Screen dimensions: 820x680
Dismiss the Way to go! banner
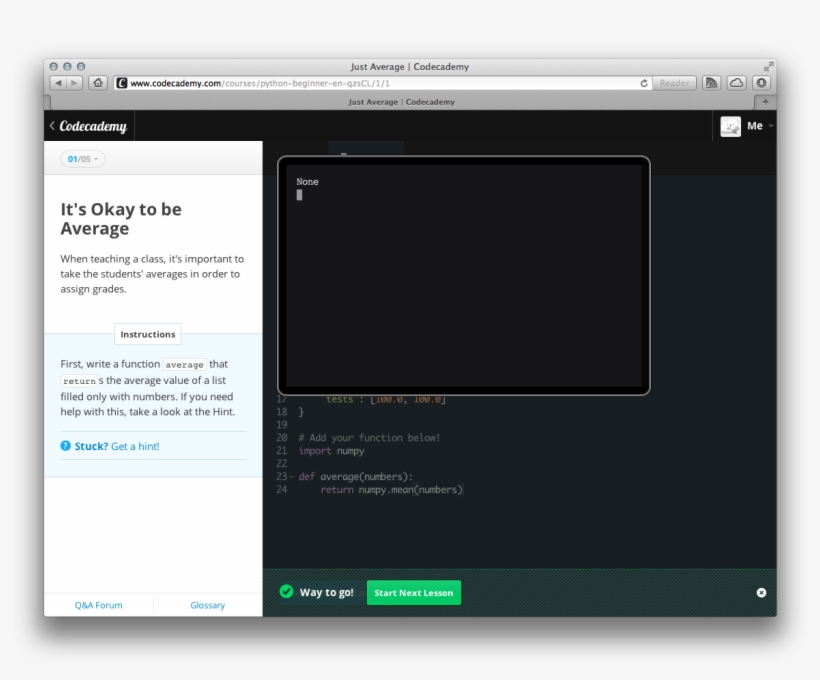coord(761,593)
